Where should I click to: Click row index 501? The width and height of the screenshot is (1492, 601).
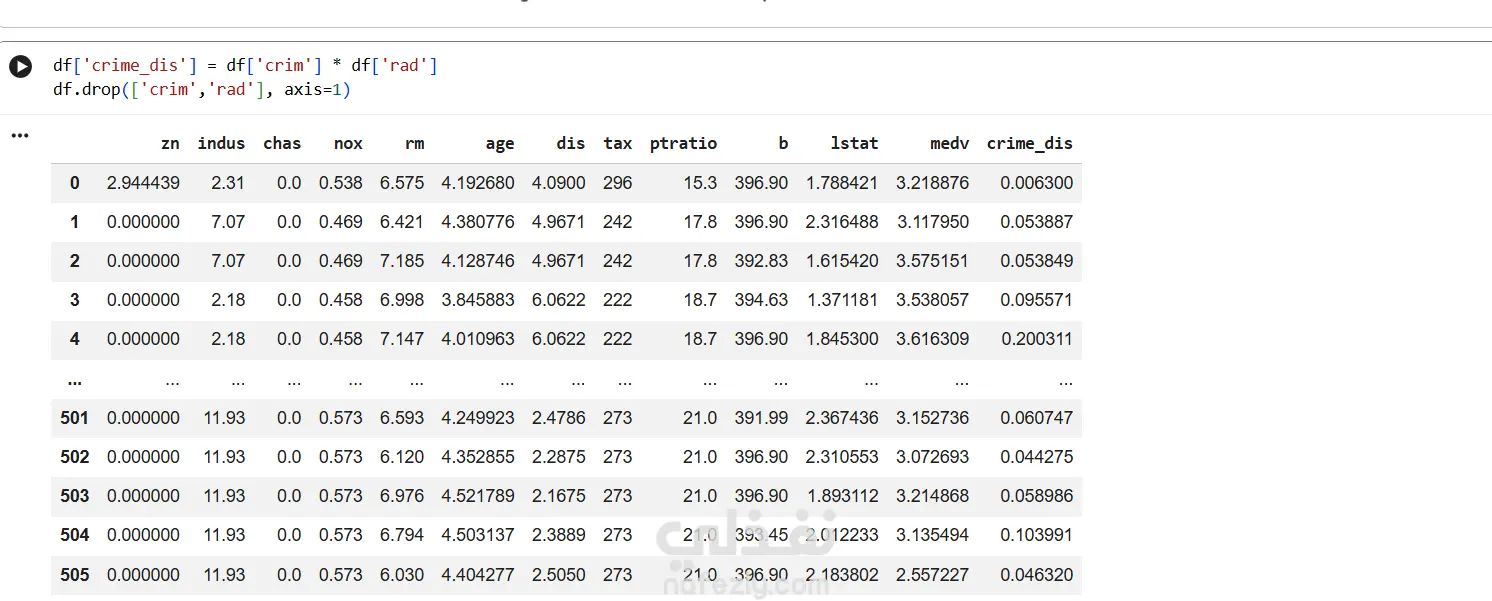point(74,418)
